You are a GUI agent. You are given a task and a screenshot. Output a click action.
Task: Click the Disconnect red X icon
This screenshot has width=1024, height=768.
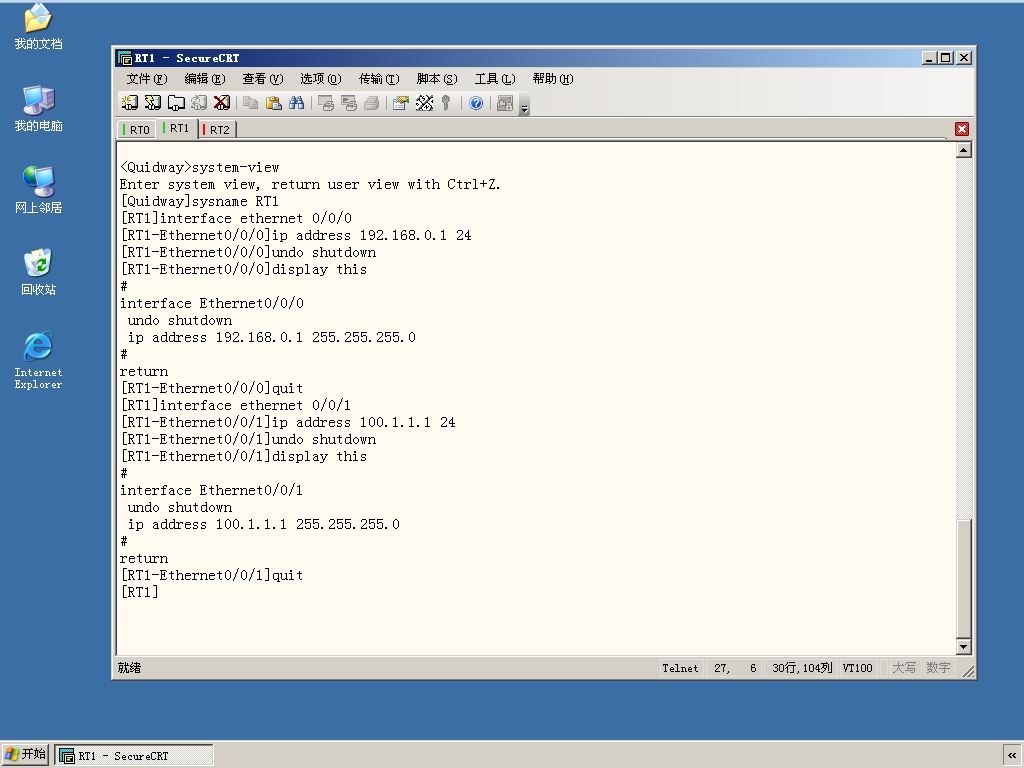tap(222, 103)
